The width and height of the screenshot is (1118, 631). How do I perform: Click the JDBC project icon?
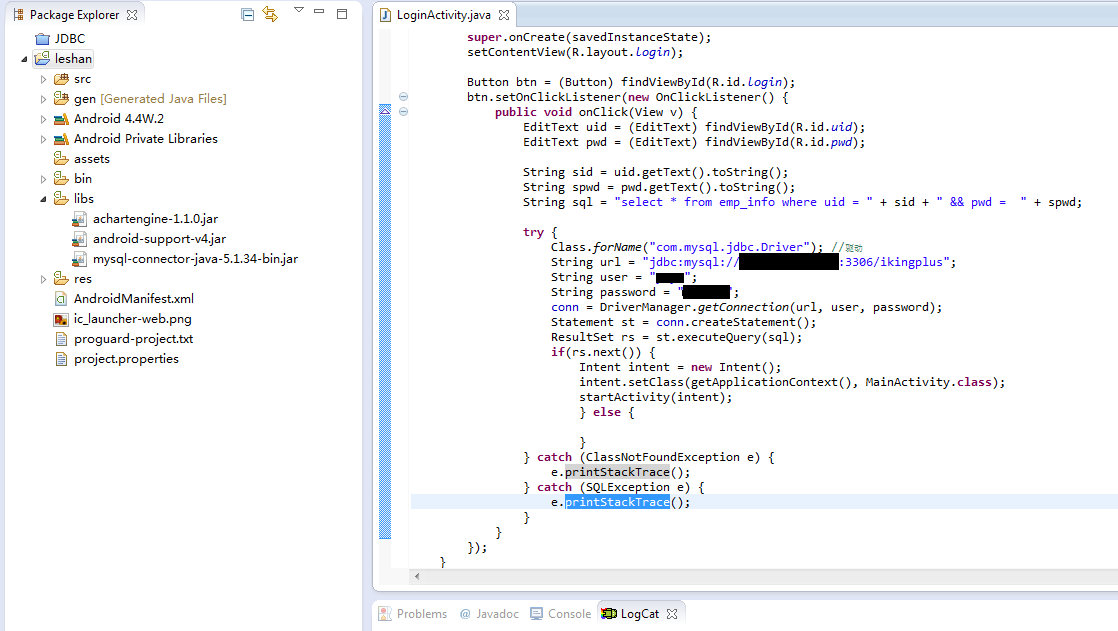pyautogui.click(x=42, y=39)
